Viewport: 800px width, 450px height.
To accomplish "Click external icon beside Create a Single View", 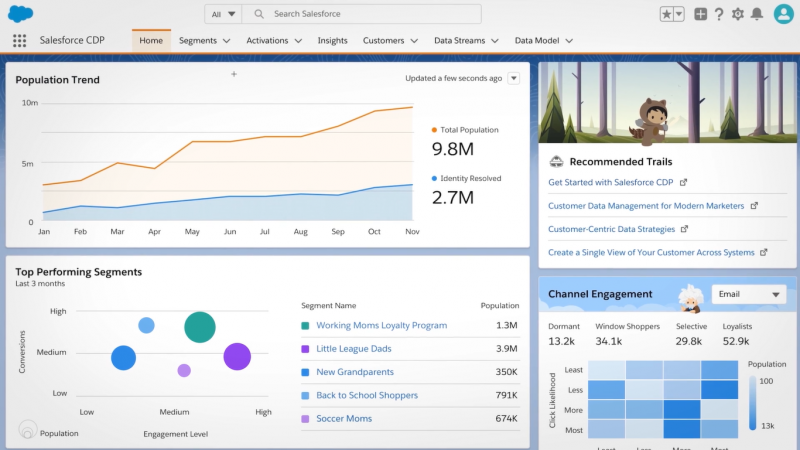I will 764,252.
